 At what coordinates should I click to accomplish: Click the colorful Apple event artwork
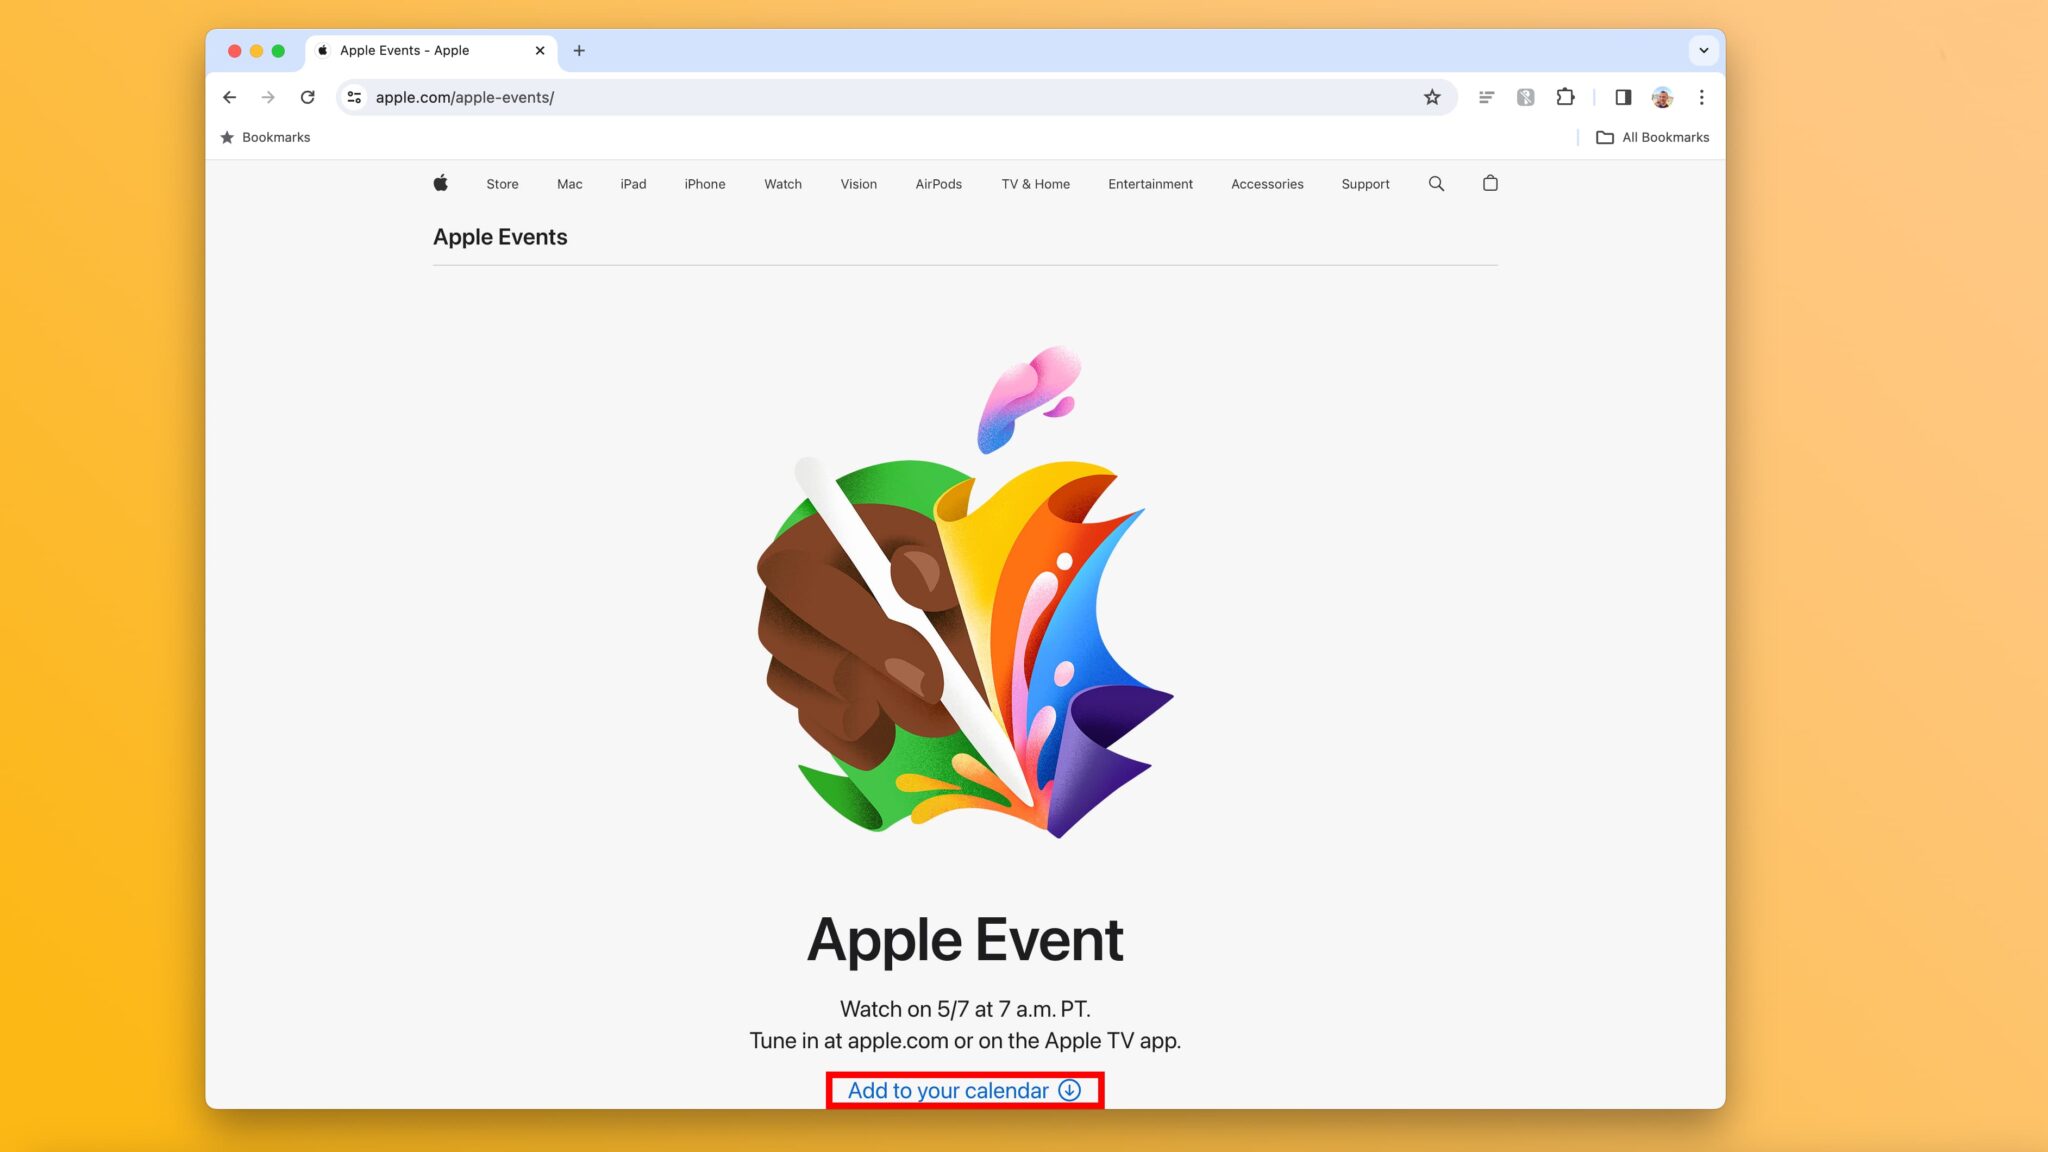click(965, 592)
